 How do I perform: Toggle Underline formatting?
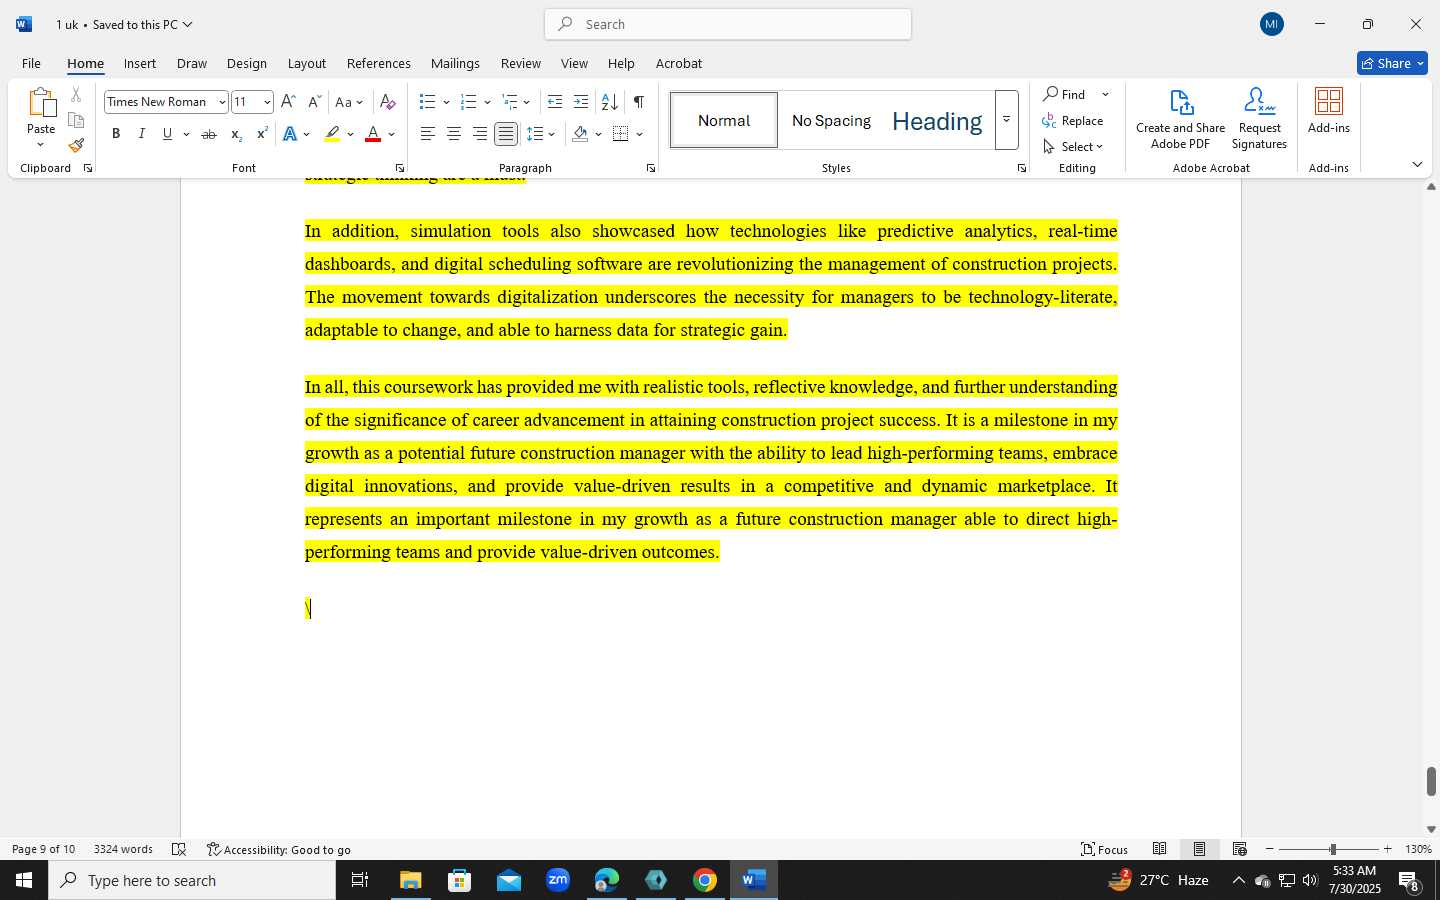coord(167,134)
